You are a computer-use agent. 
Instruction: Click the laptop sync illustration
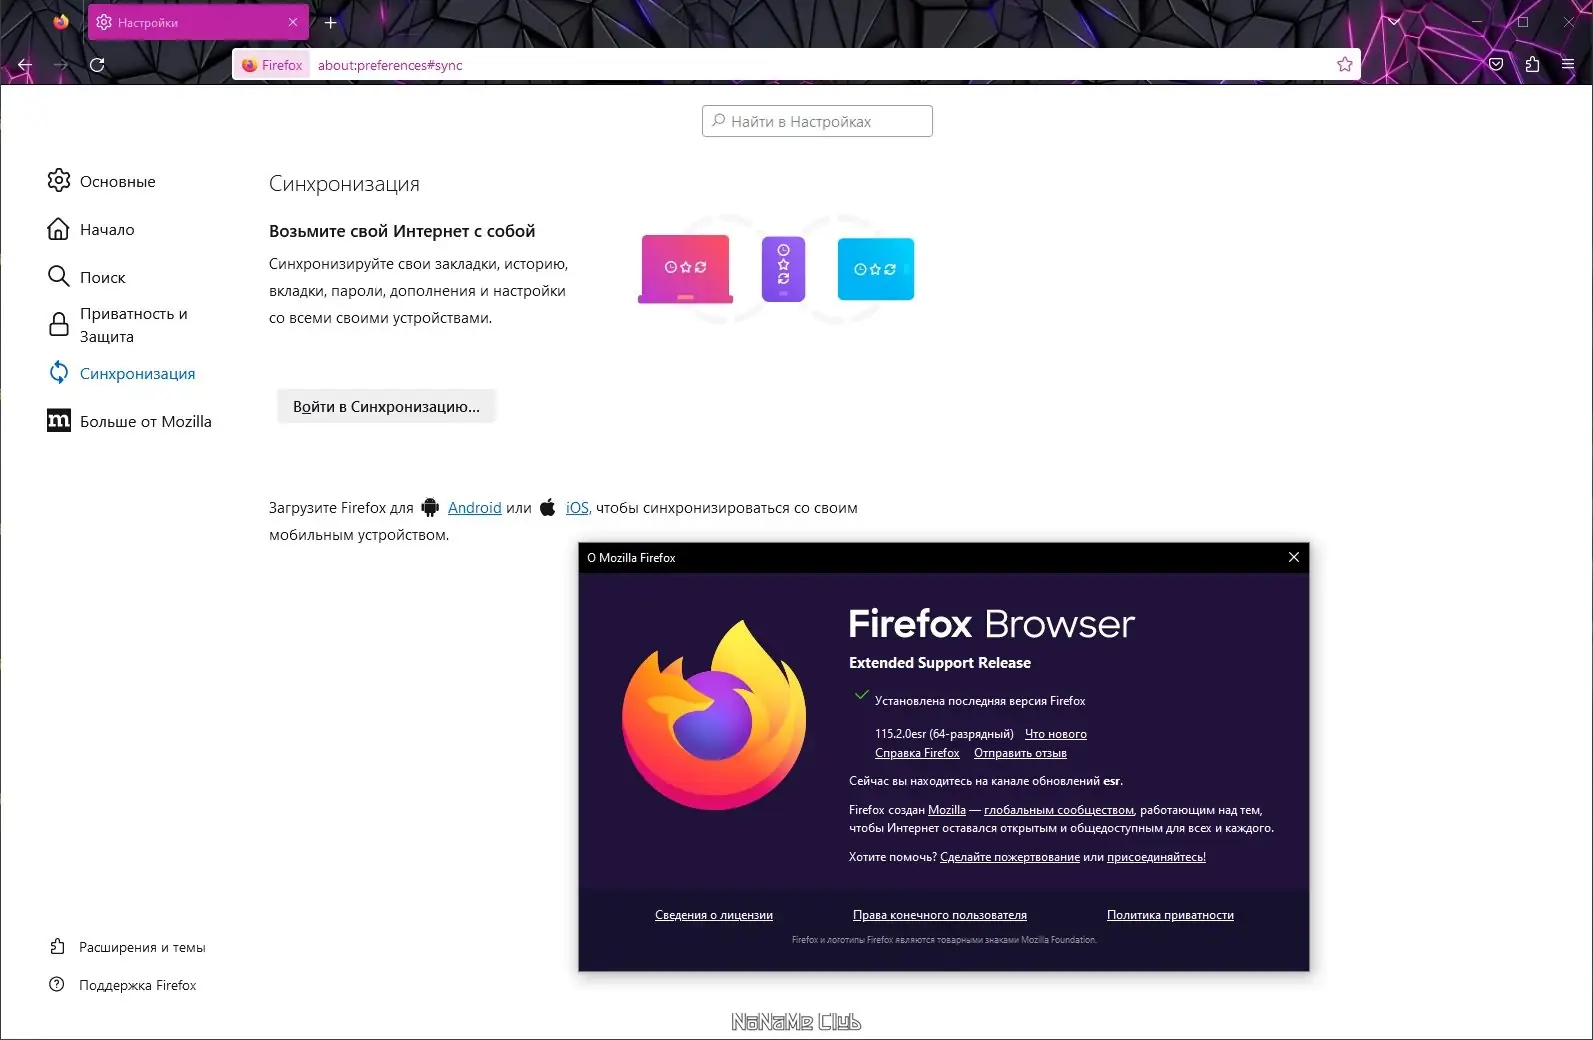click(686, 269)
